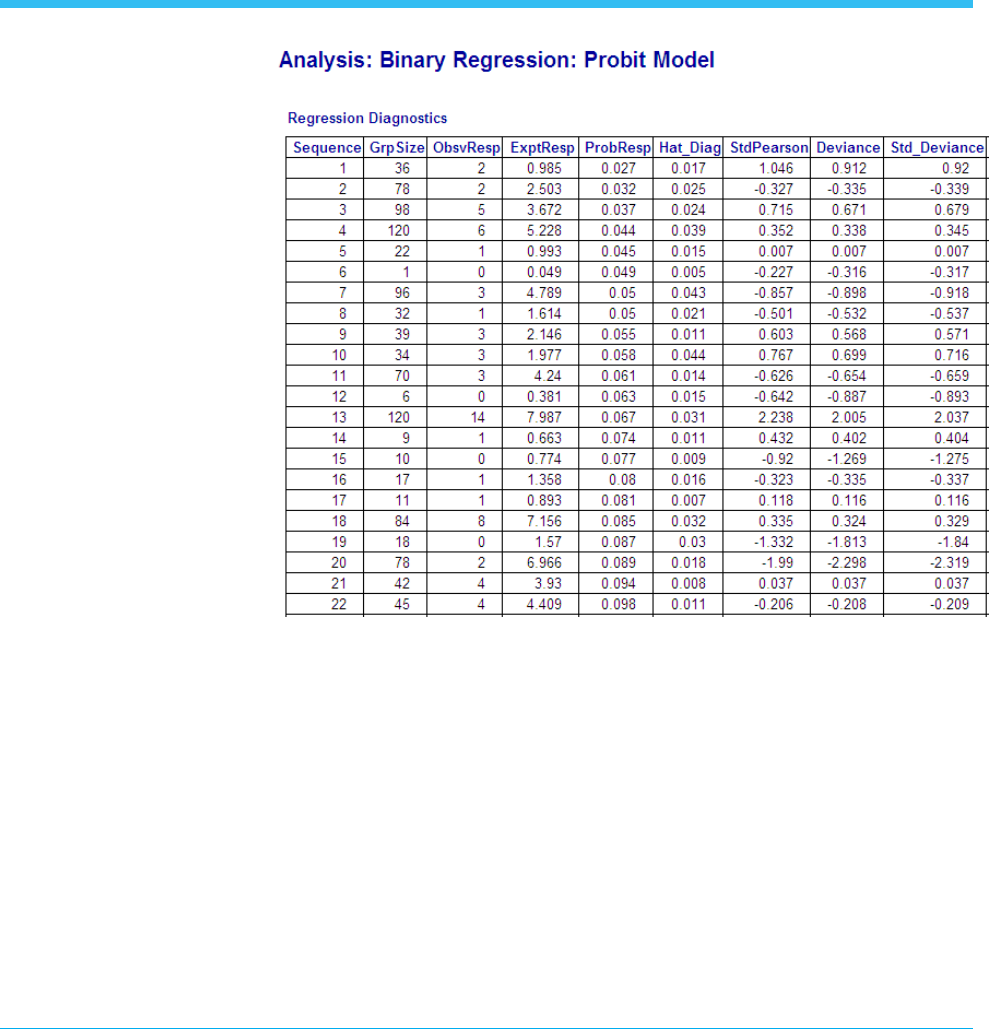Viewport: 989px width, 1029px height.
Task: Select the ExptResp value 4.409
Action: tap(544, 604)
